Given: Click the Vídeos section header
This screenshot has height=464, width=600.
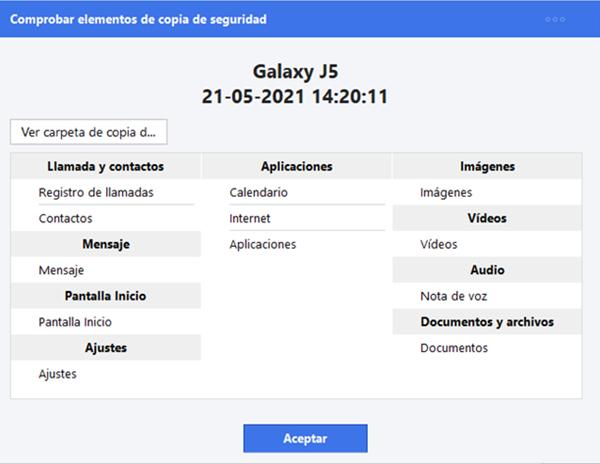Looking at the screenshot, I should (487, 218).
